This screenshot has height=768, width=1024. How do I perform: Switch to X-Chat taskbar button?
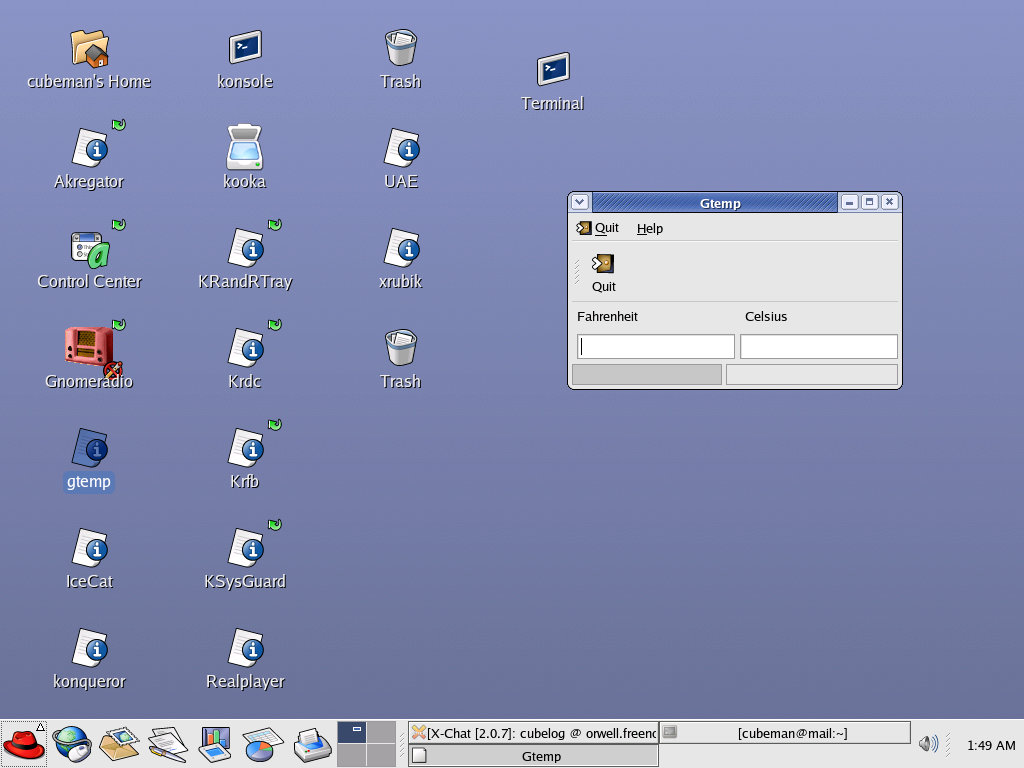pyautogui.click(x=534, y=733)
